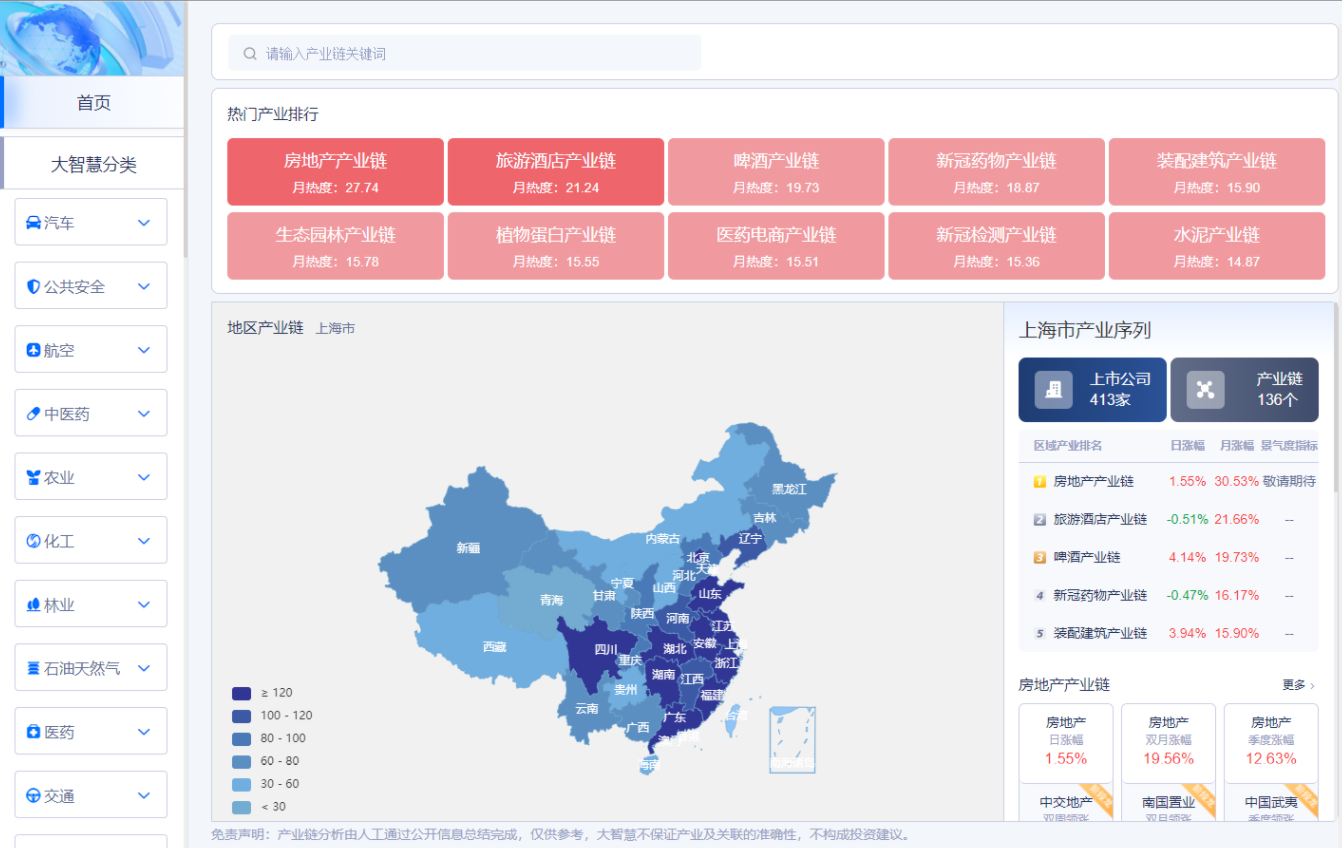Focus the 产业链 keyword search field
The height and width of the screenshot is (848, 1342).
click(465, 53)
